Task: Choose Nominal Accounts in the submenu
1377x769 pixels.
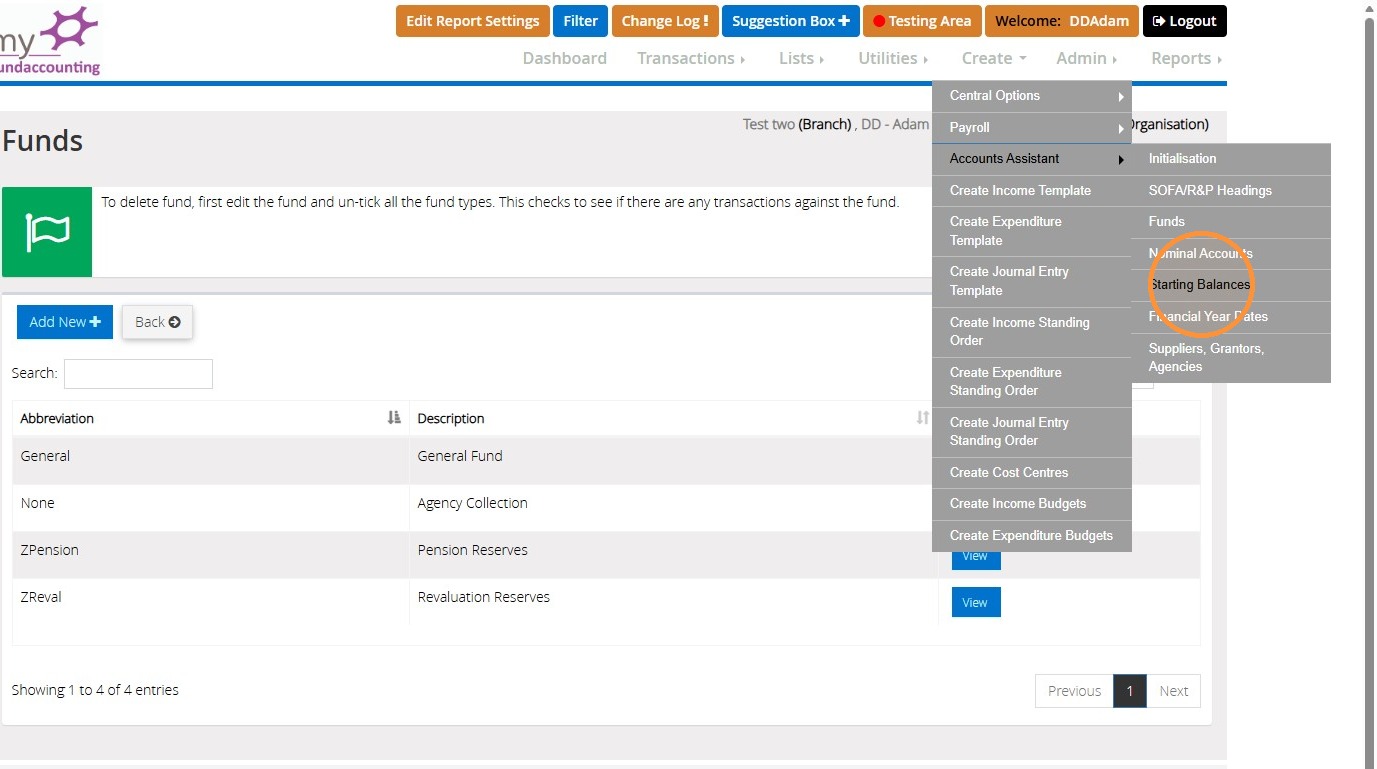Action: 1231,254
